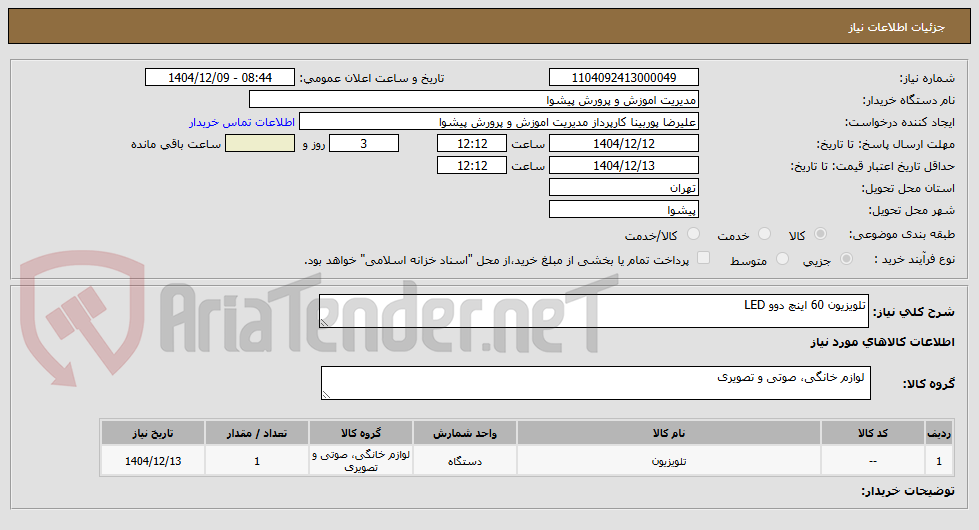Click the general description text area
This screenshot has height=530, width=979.
coord(594,311)
